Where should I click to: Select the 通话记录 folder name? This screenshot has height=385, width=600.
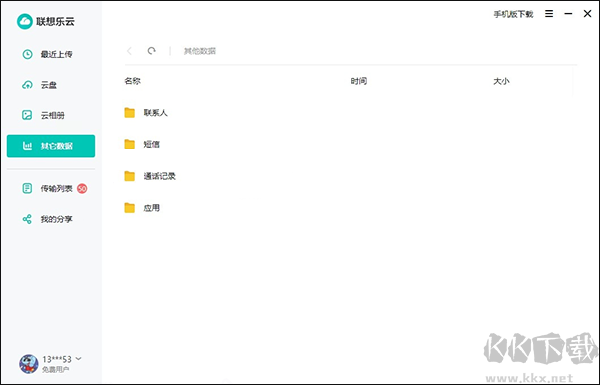(x=160, y=176)
